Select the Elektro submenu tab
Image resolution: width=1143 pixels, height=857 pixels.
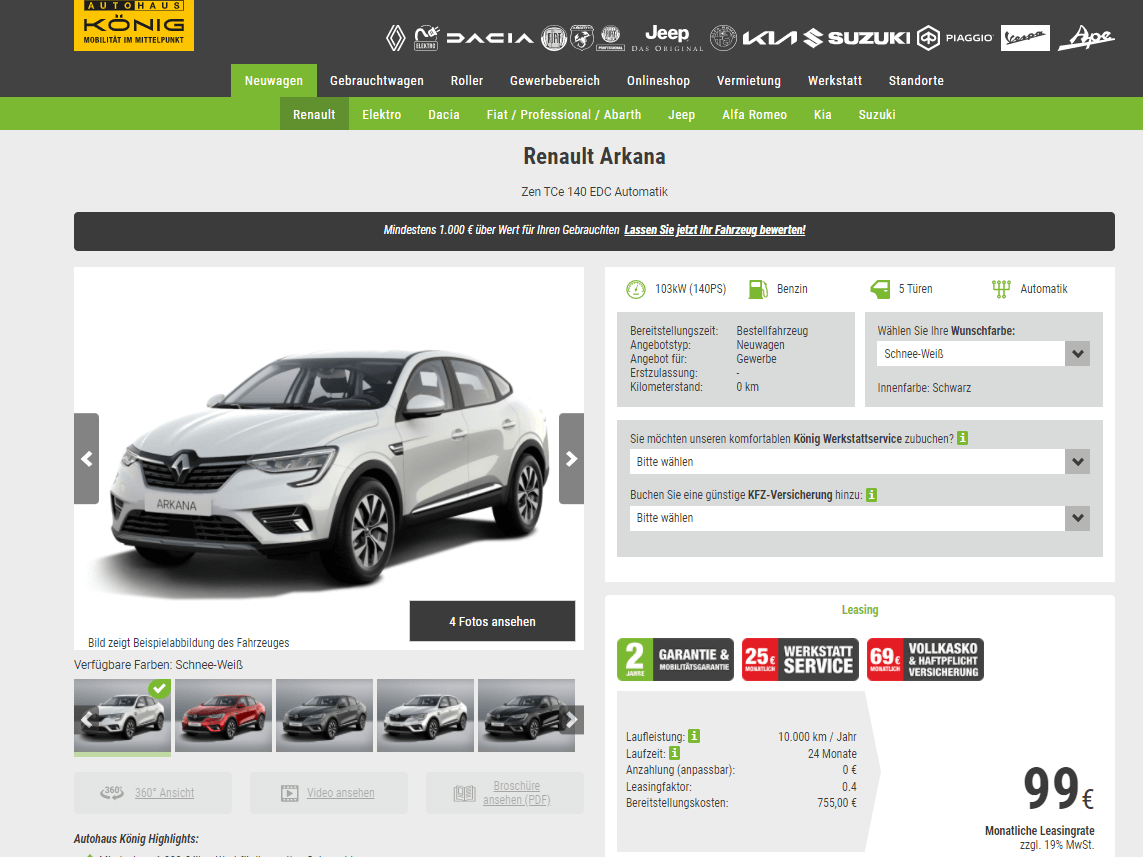pos(382,114)
